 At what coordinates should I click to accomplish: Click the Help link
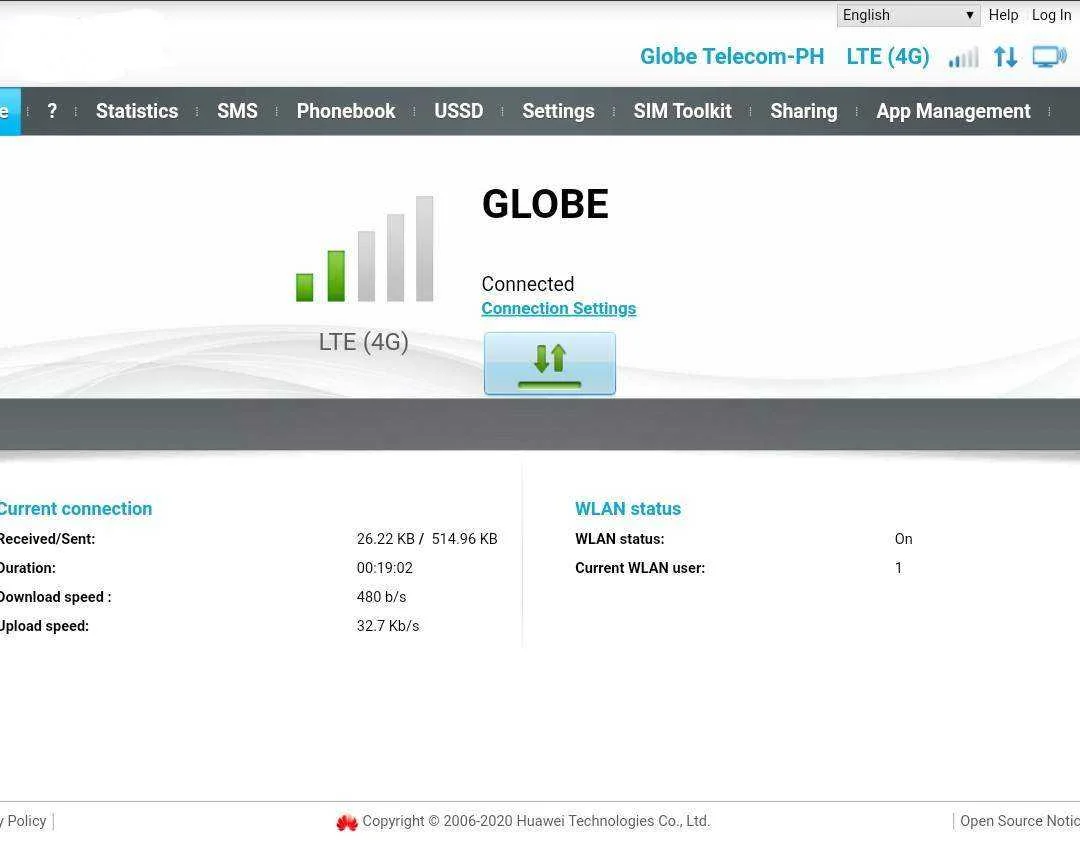tap(1003, 15)
